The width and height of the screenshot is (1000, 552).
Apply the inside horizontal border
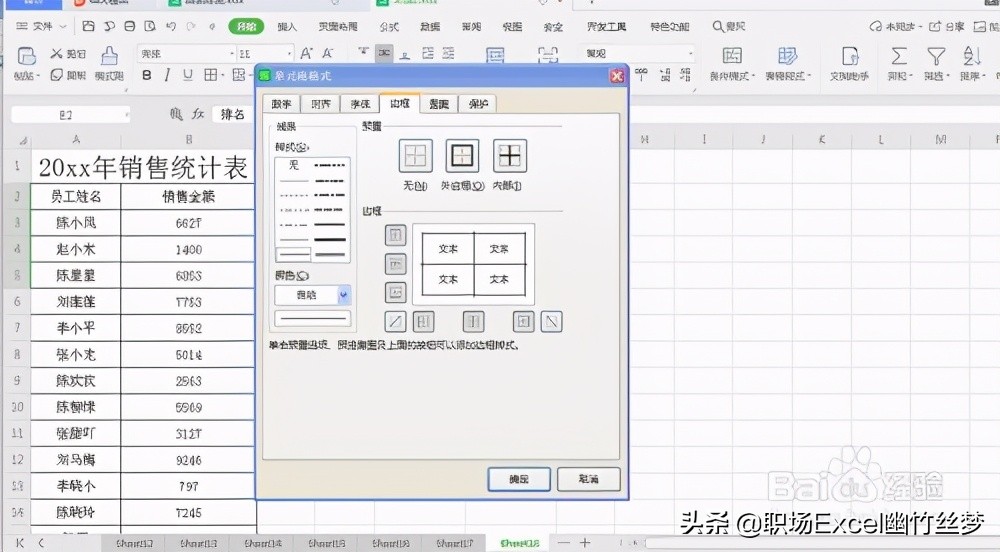click(x=395, y=263)
